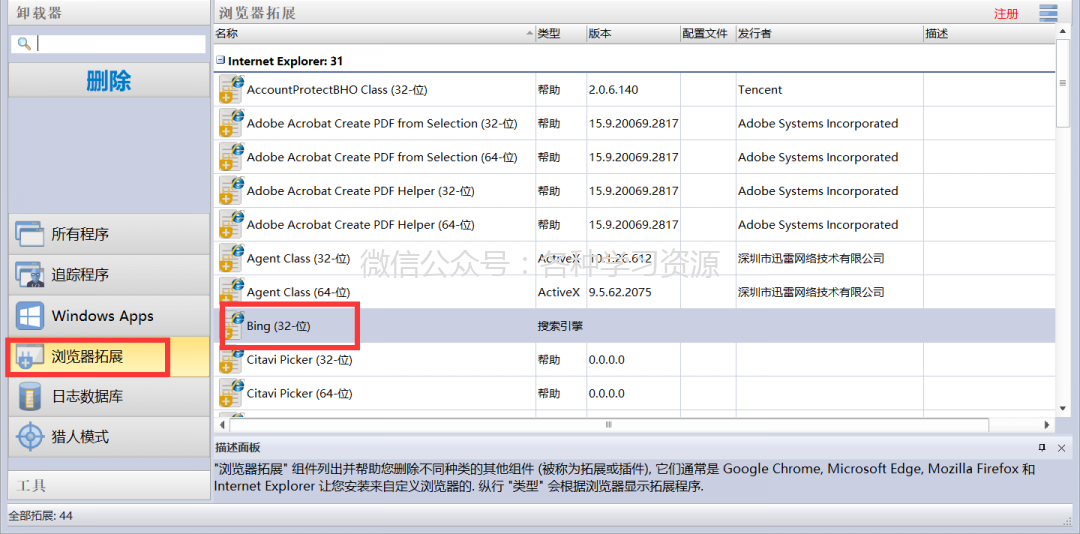Screen dimensions: 1080x534
Task: Focus the search input field
Action: point(109,43)
